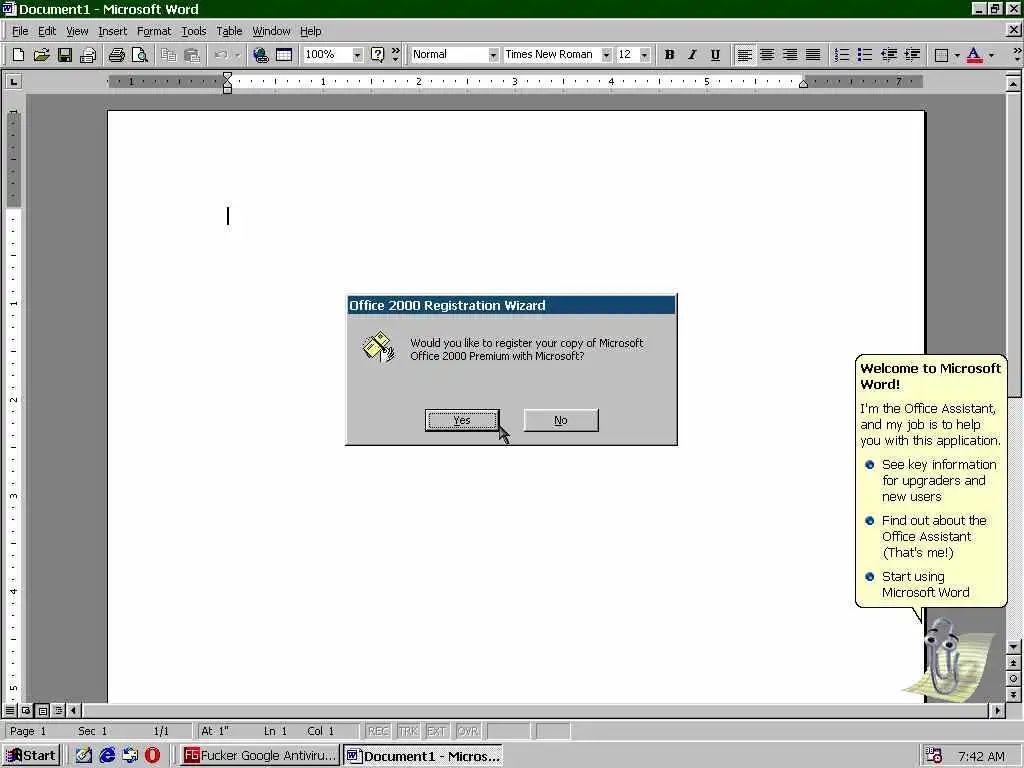The height and width of the screenshot is (768, 1024).
Task: Toggle Numbering list formatting
Action: pos(842,55)
